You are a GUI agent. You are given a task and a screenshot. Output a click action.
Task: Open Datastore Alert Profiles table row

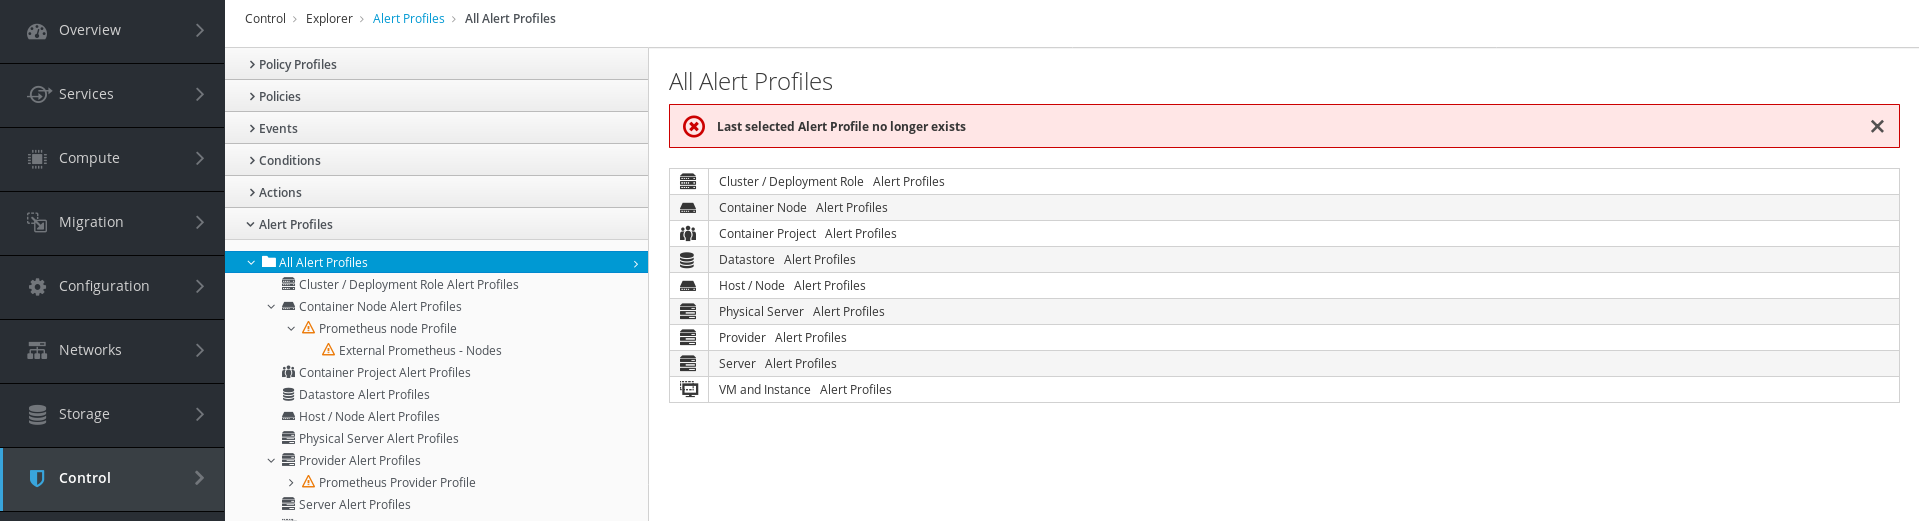[1284, 259]
